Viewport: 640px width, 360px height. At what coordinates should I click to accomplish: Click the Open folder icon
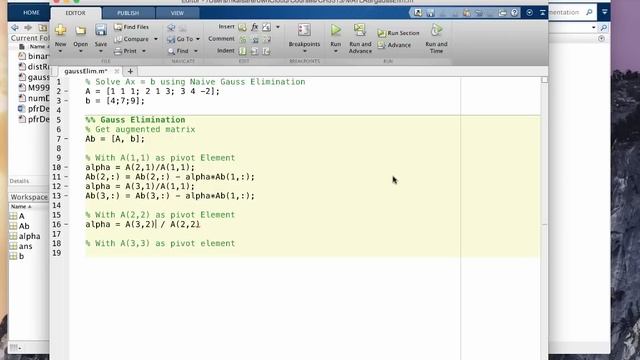click(80, 30)
